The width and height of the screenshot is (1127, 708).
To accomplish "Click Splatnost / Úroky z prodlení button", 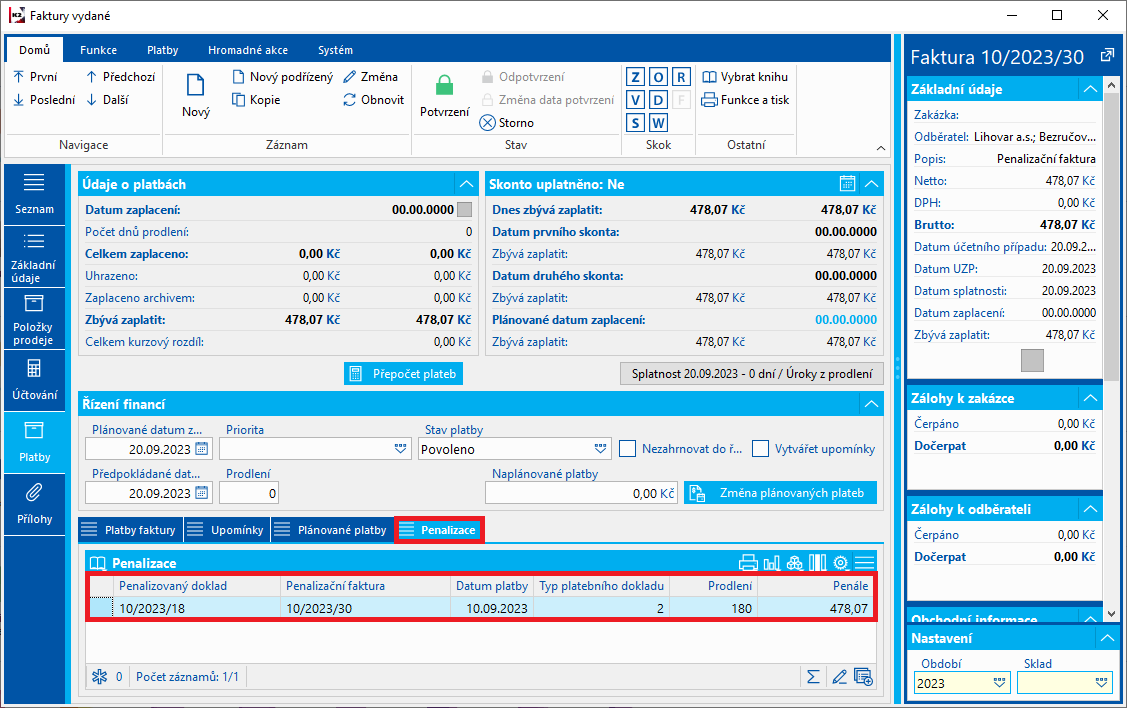I will coord(752,374).
